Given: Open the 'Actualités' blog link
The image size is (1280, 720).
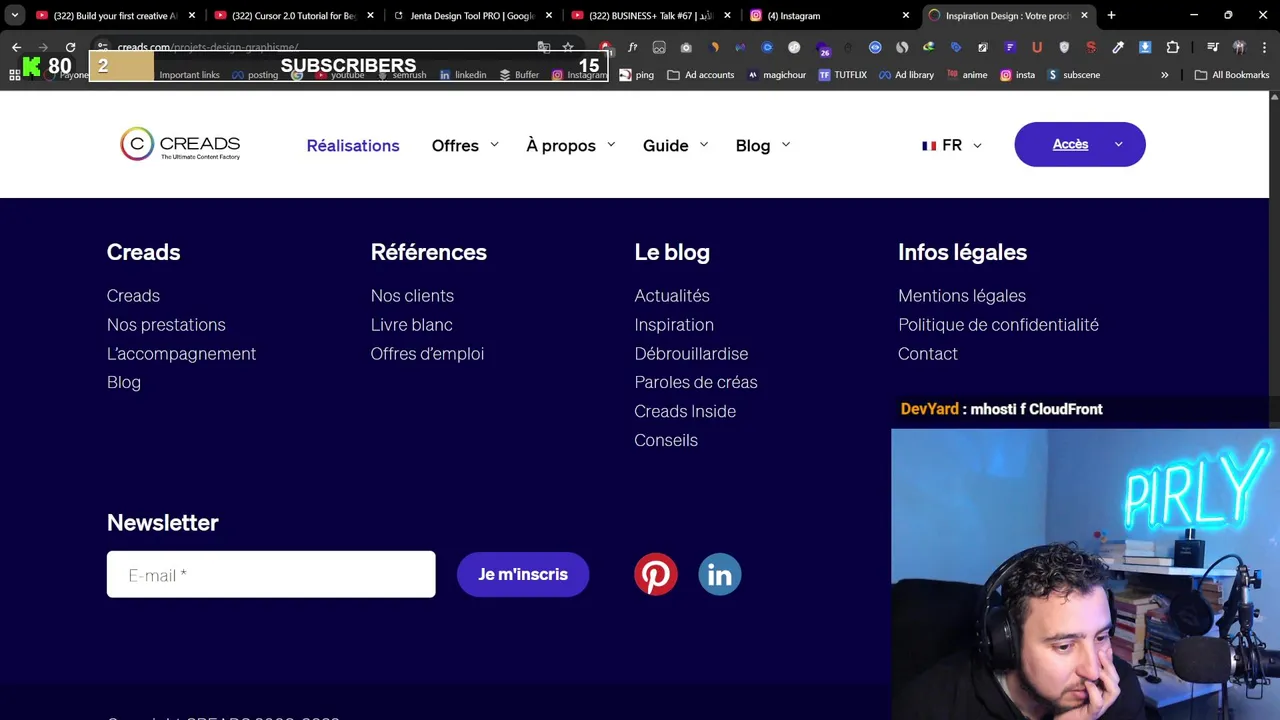Looking at the screenshot, I should click(672, 296).
